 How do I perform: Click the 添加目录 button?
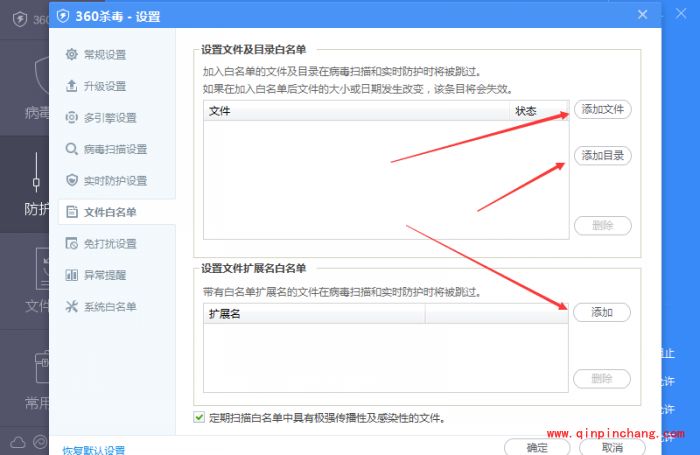tap(603, 155)
